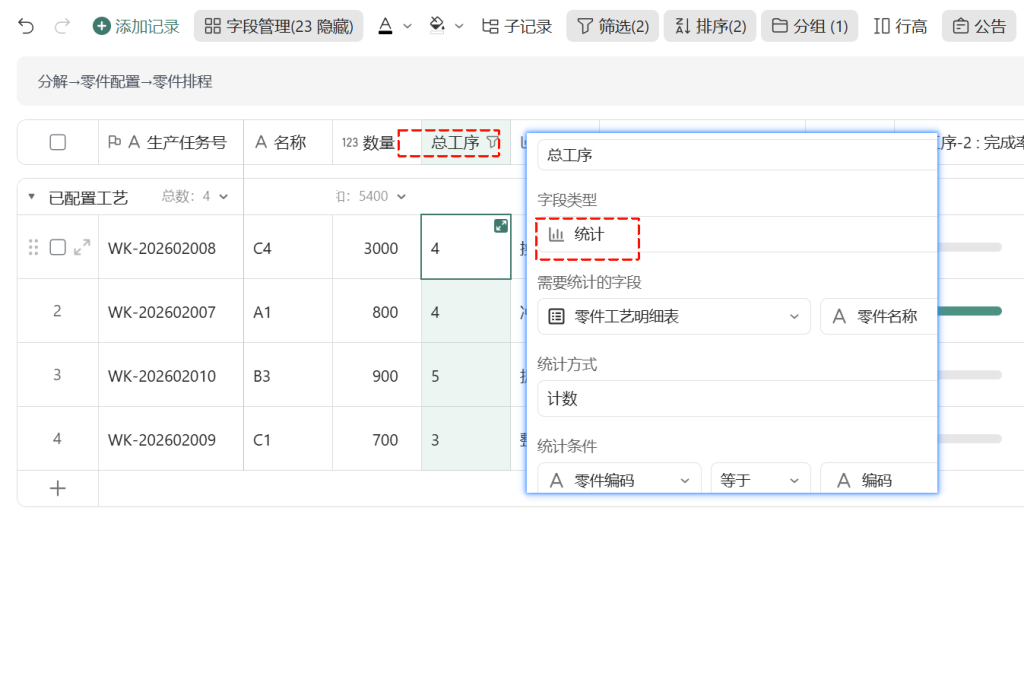Open fill color dropdown arrow

pos(459,26)
